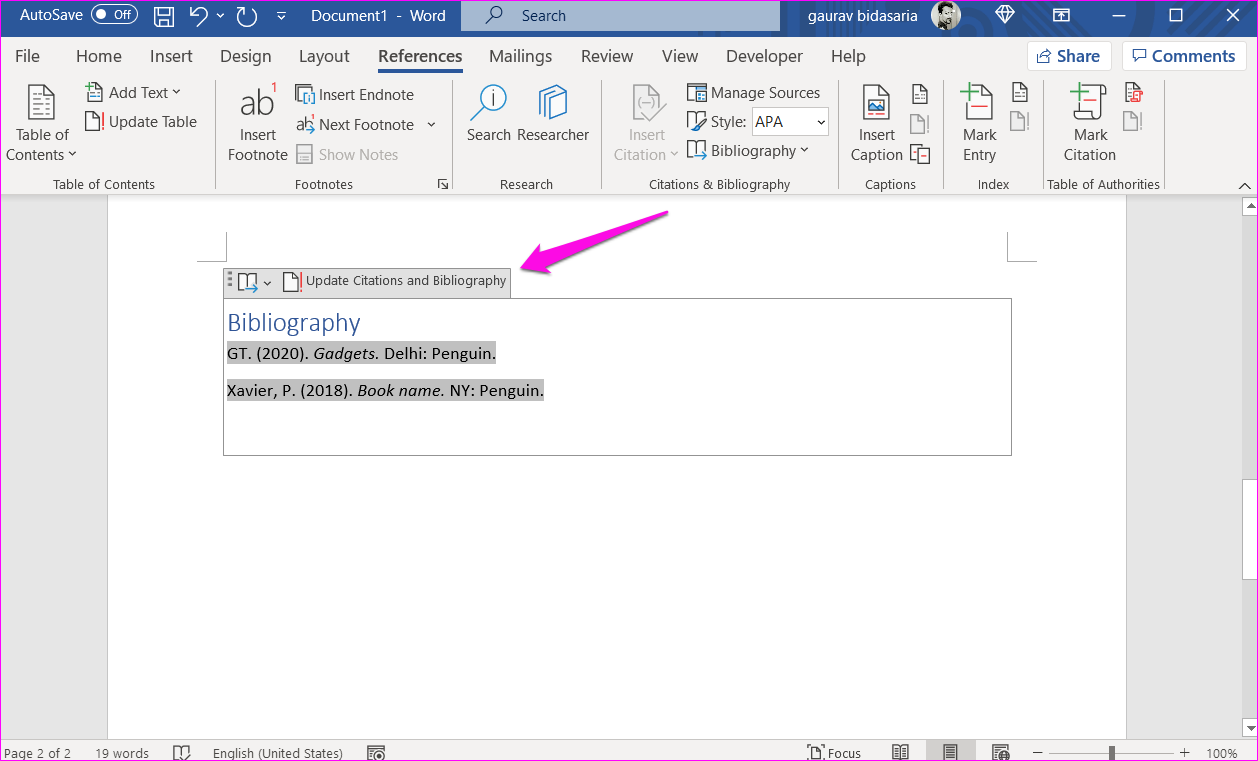This screenshot has height=761, width=1258.
Task: Open the File tab
Action: pos(27,56)
